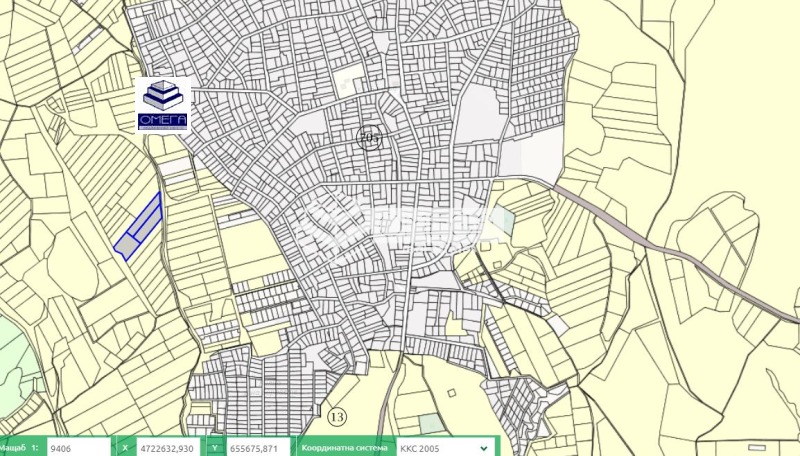Click the Omega company logo

(x=163, y=105)
